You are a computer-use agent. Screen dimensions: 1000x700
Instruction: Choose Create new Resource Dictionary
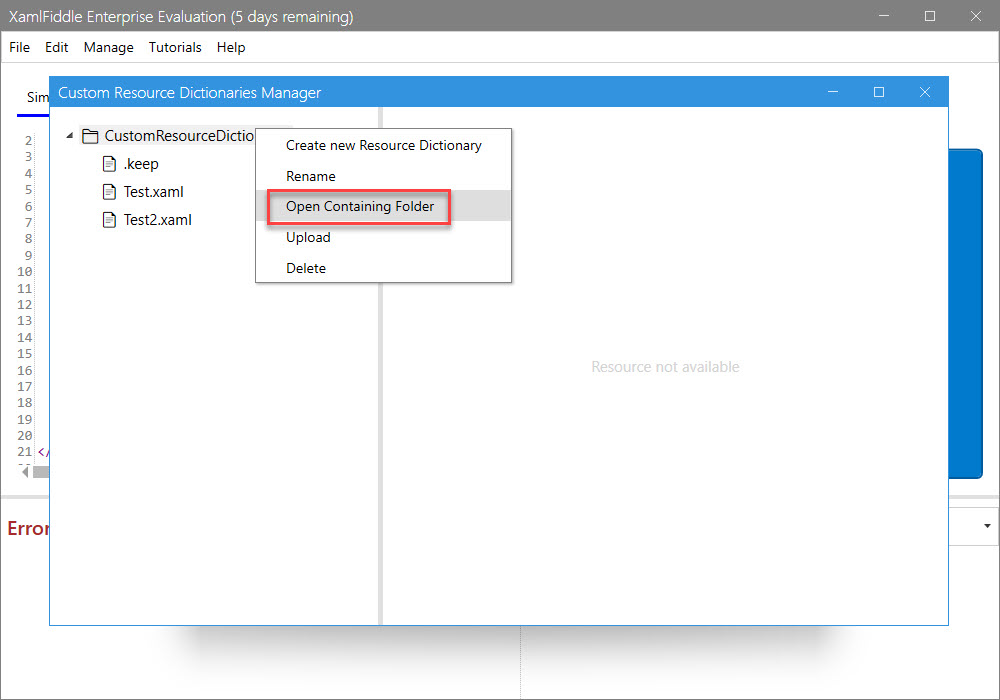[383, 145]
